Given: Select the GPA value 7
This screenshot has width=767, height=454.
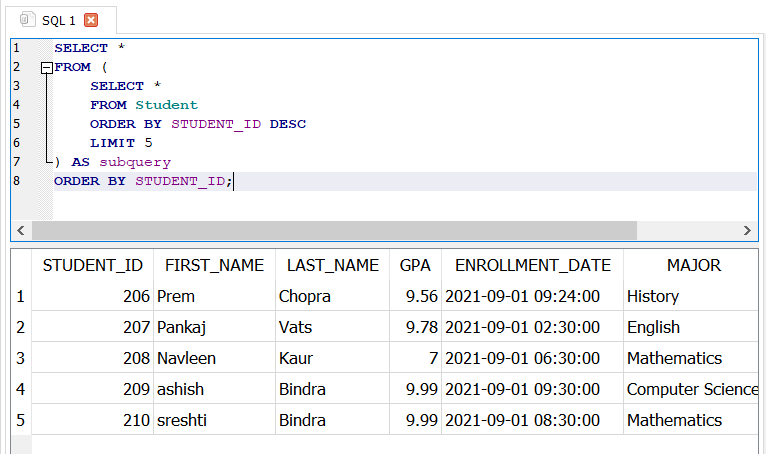Looking at the screenshot, I should click(415, 358).
